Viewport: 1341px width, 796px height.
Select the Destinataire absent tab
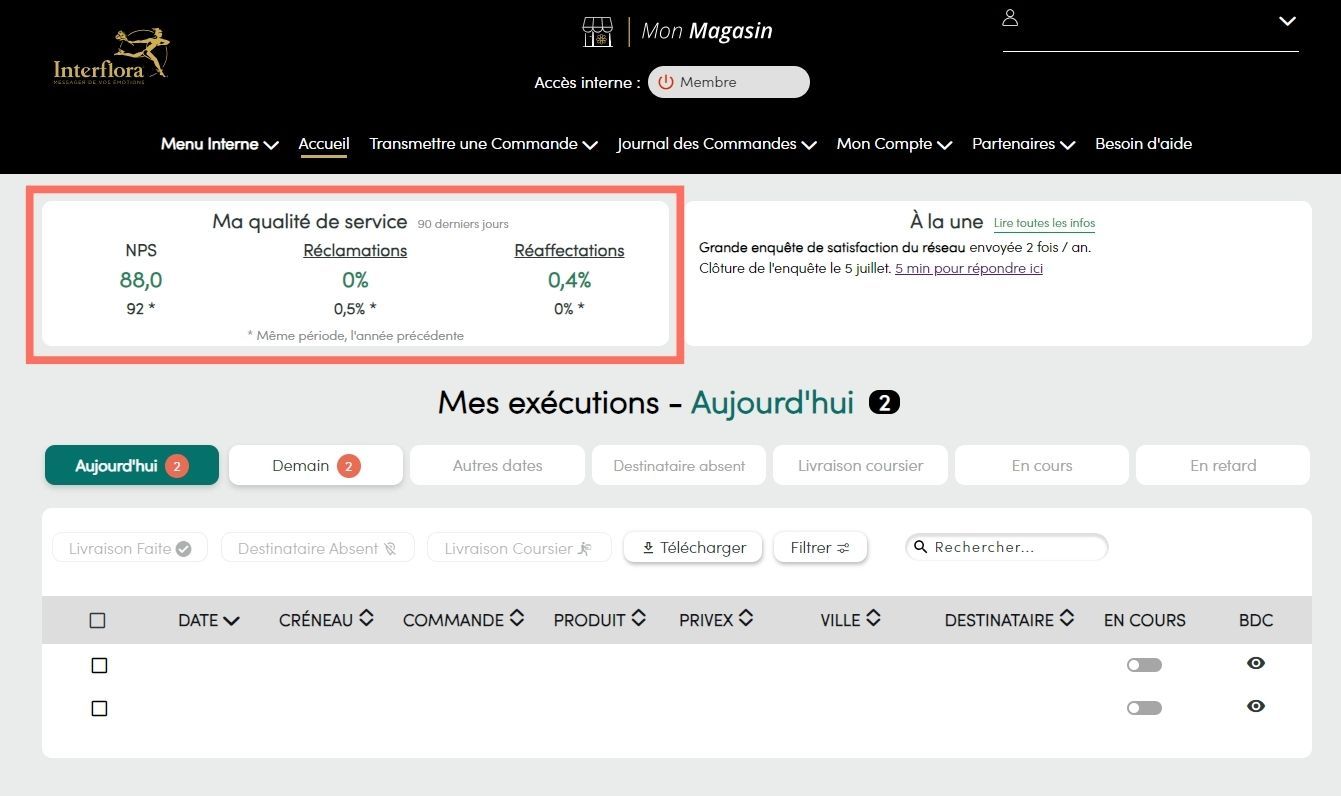679,465
